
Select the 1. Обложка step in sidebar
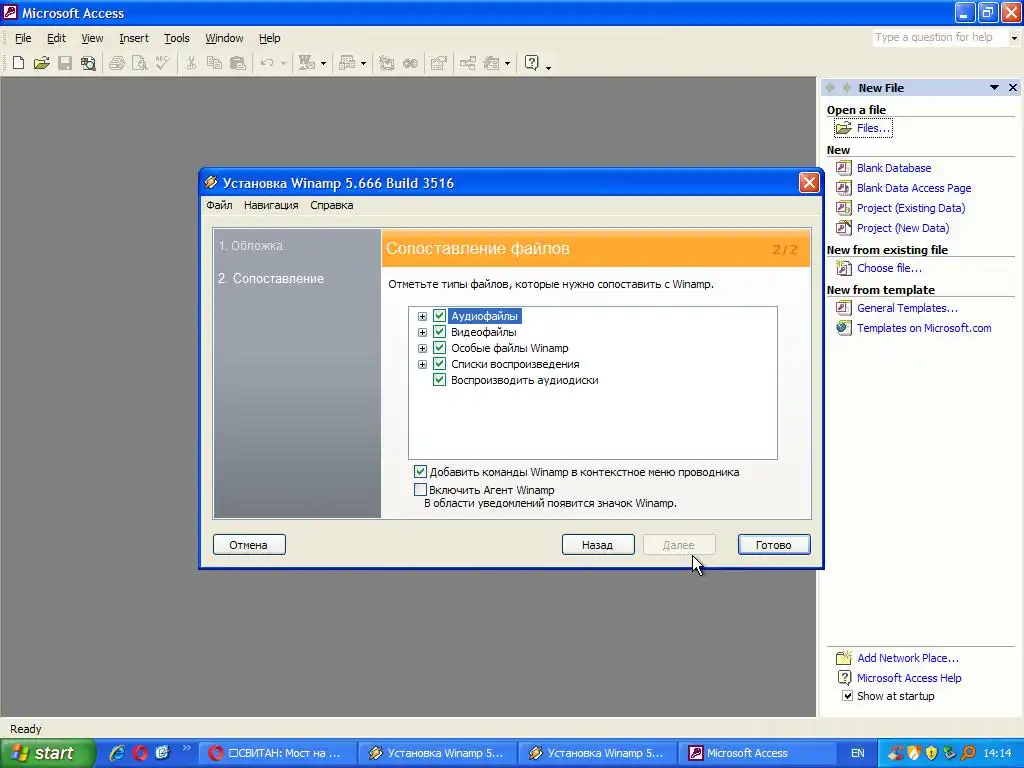click(x=251, y=246)
